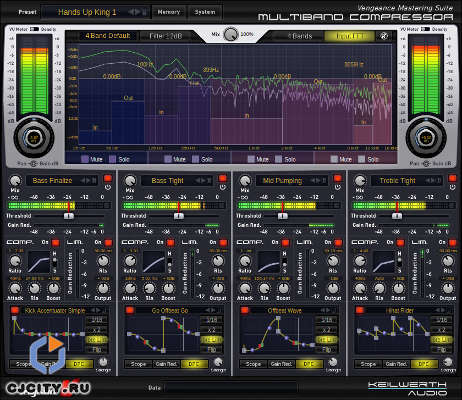Click the Mix knob of the Treble Tight band
Screen dimensions: 462x400
tap(360, 181)
